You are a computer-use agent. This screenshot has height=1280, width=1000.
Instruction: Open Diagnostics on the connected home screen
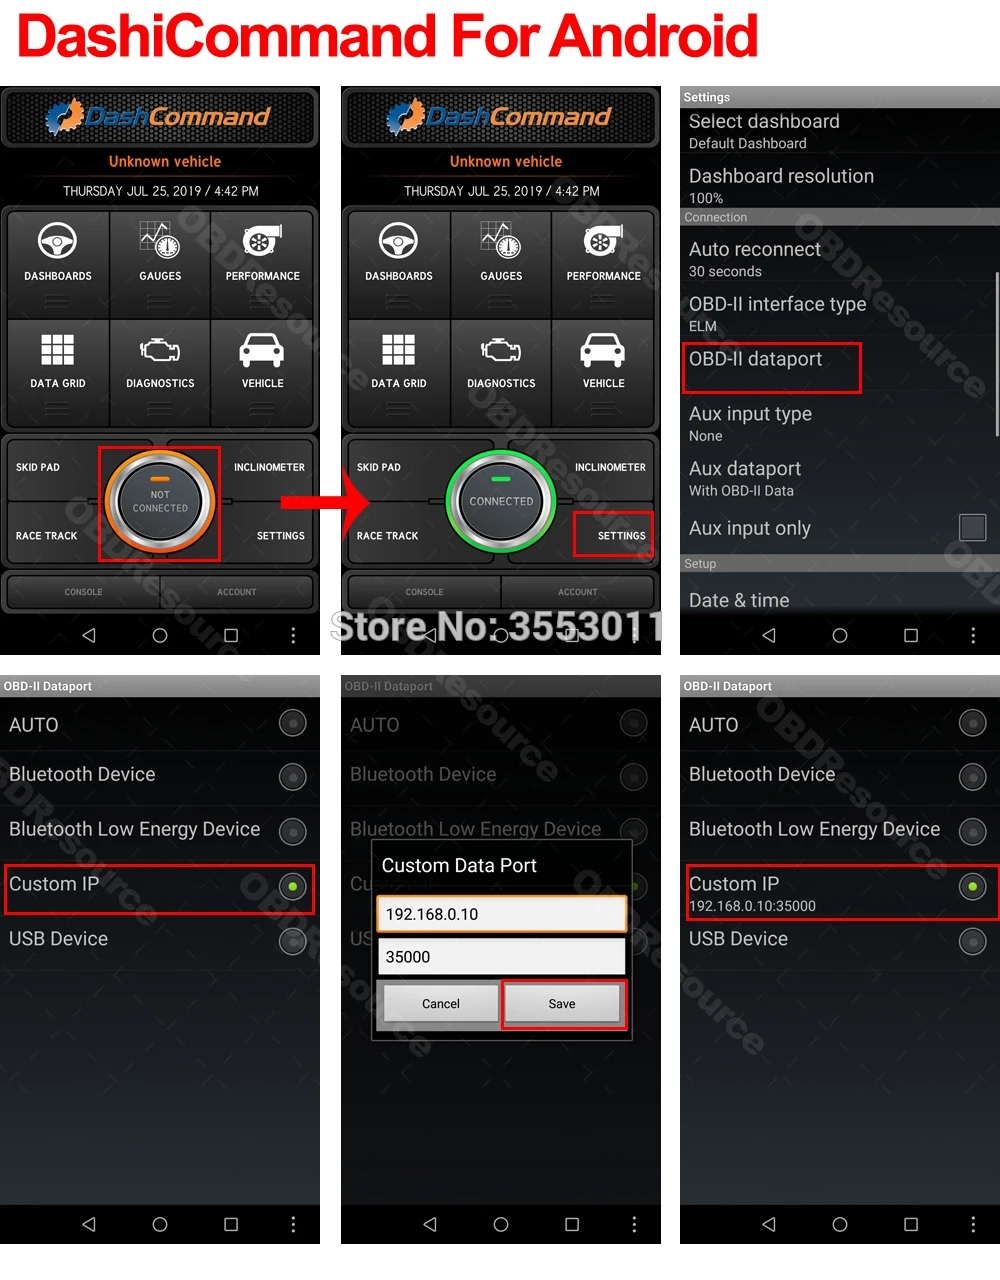pos(501,372)
